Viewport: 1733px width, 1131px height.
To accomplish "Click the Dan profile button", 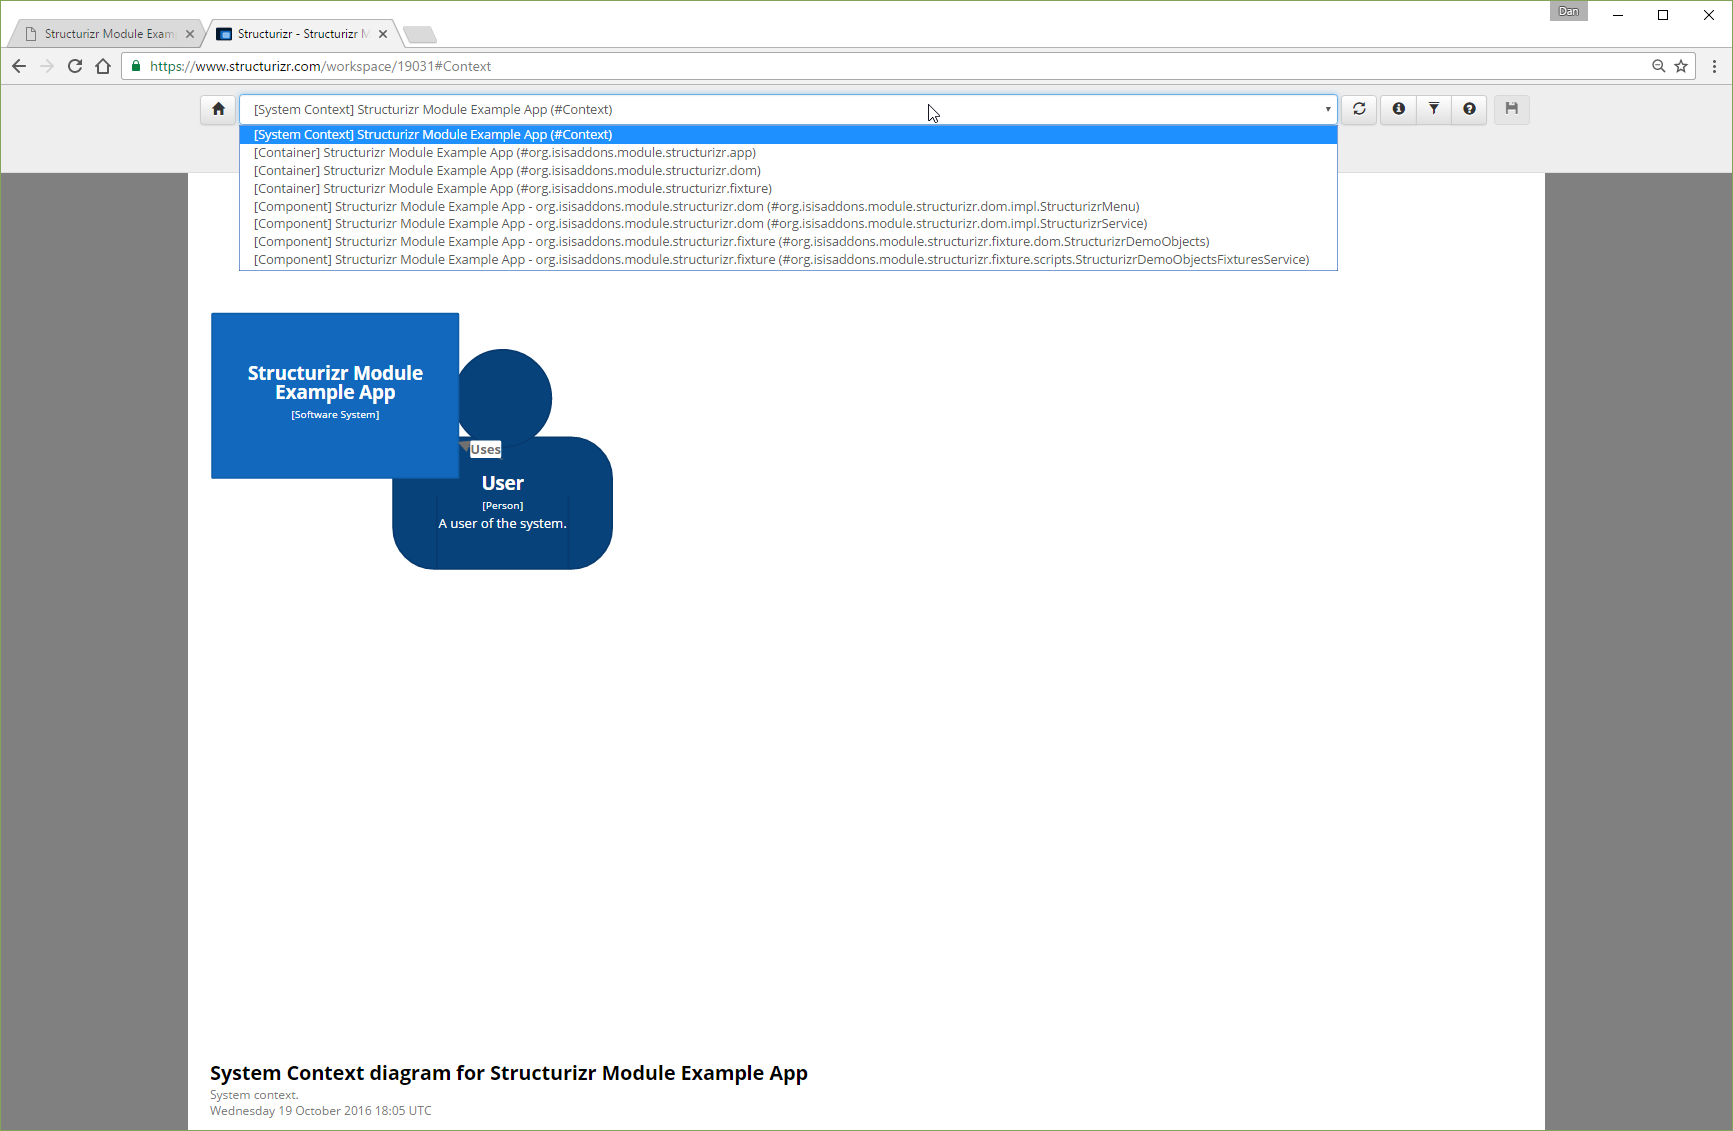I will click(1569, 12).
